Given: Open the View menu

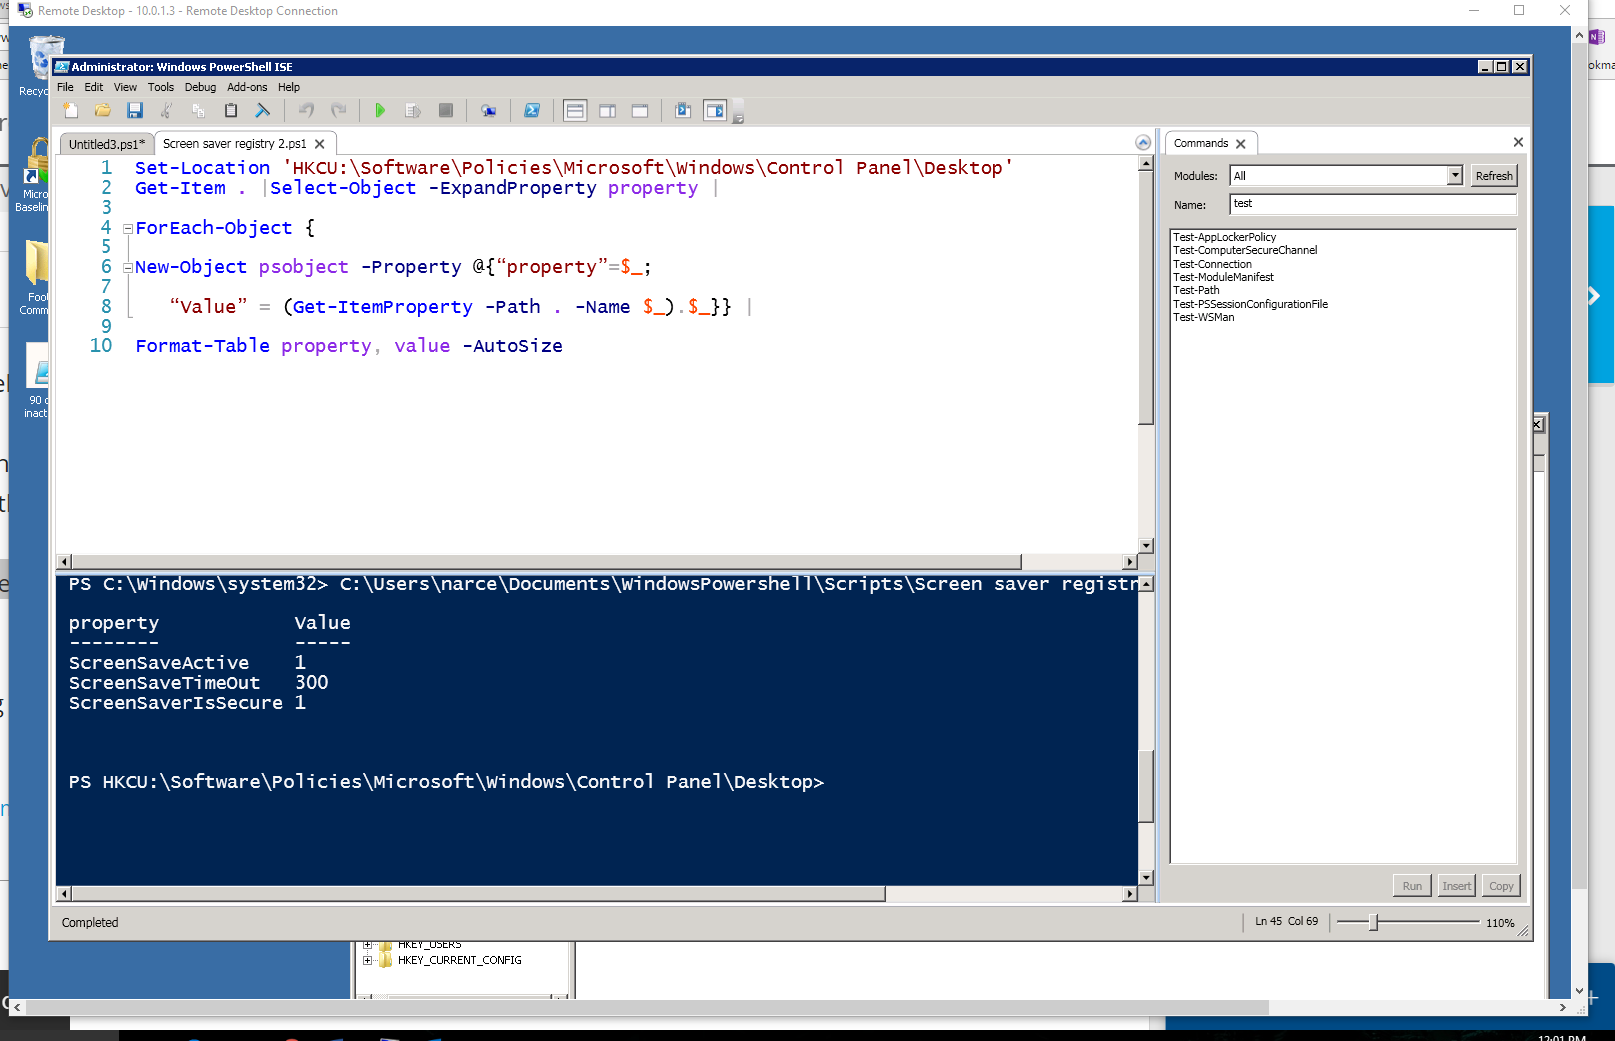Looking at the screenshot, I should pyautogui.click(x=125, y=87).
